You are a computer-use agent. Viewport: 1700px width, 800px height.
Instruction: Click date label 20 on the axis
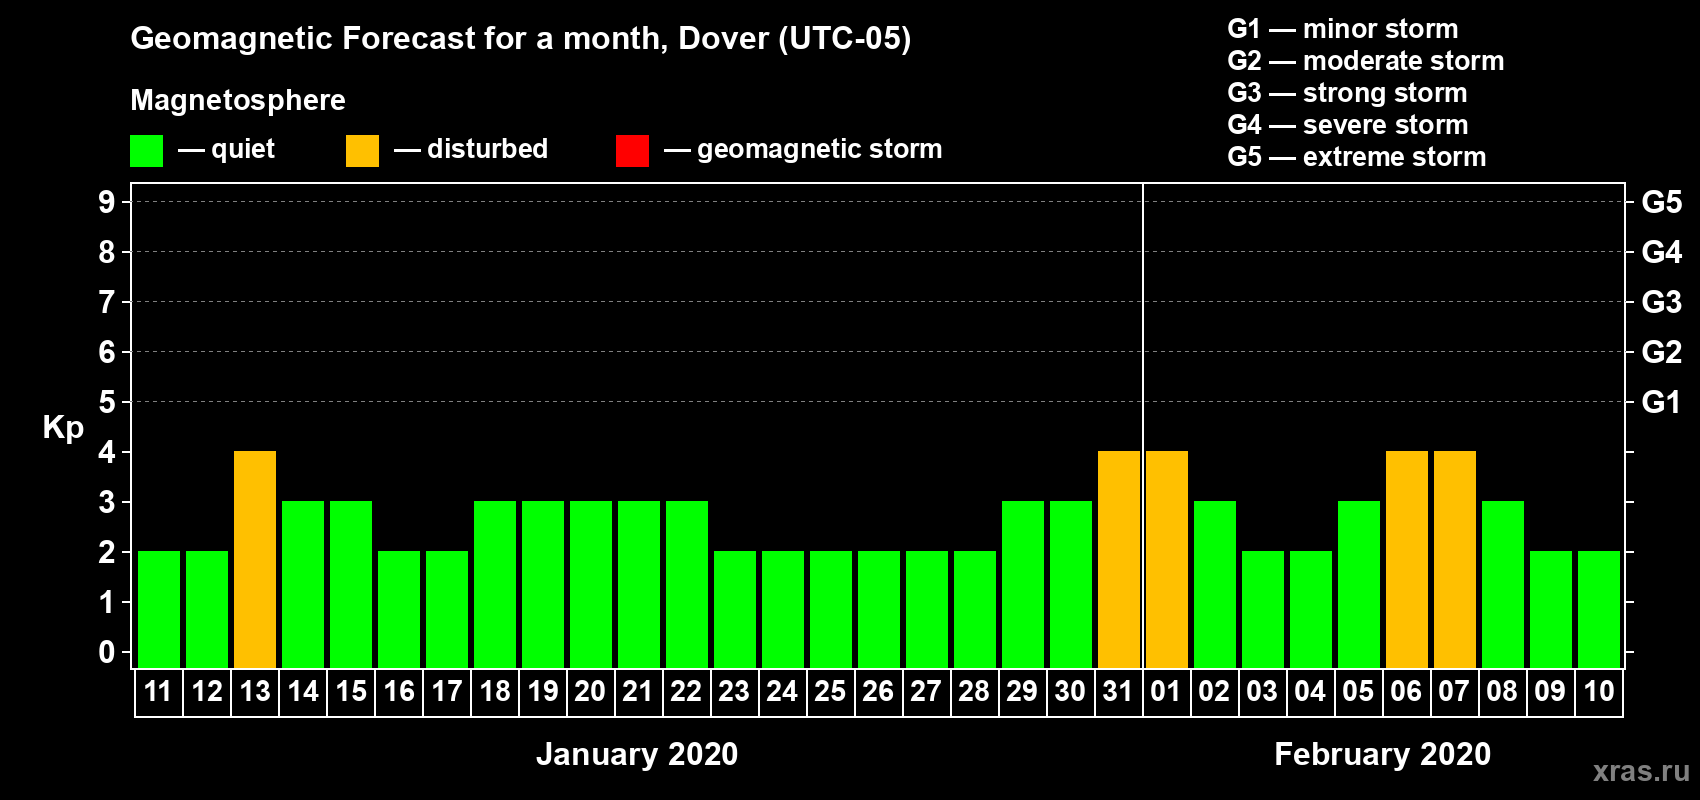tap(591, 692)
